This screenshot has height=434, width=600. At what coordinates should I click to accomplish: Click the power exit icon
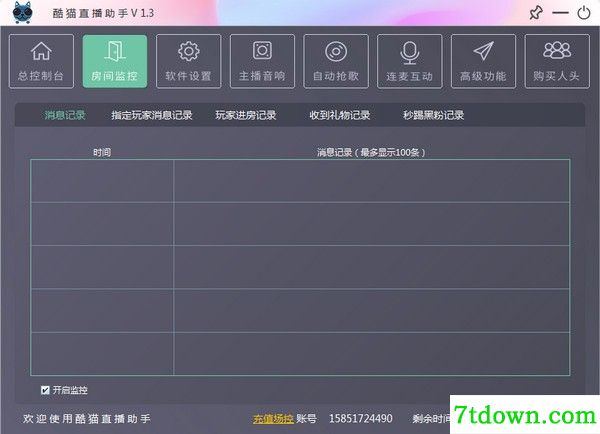[x=584, y=13]
